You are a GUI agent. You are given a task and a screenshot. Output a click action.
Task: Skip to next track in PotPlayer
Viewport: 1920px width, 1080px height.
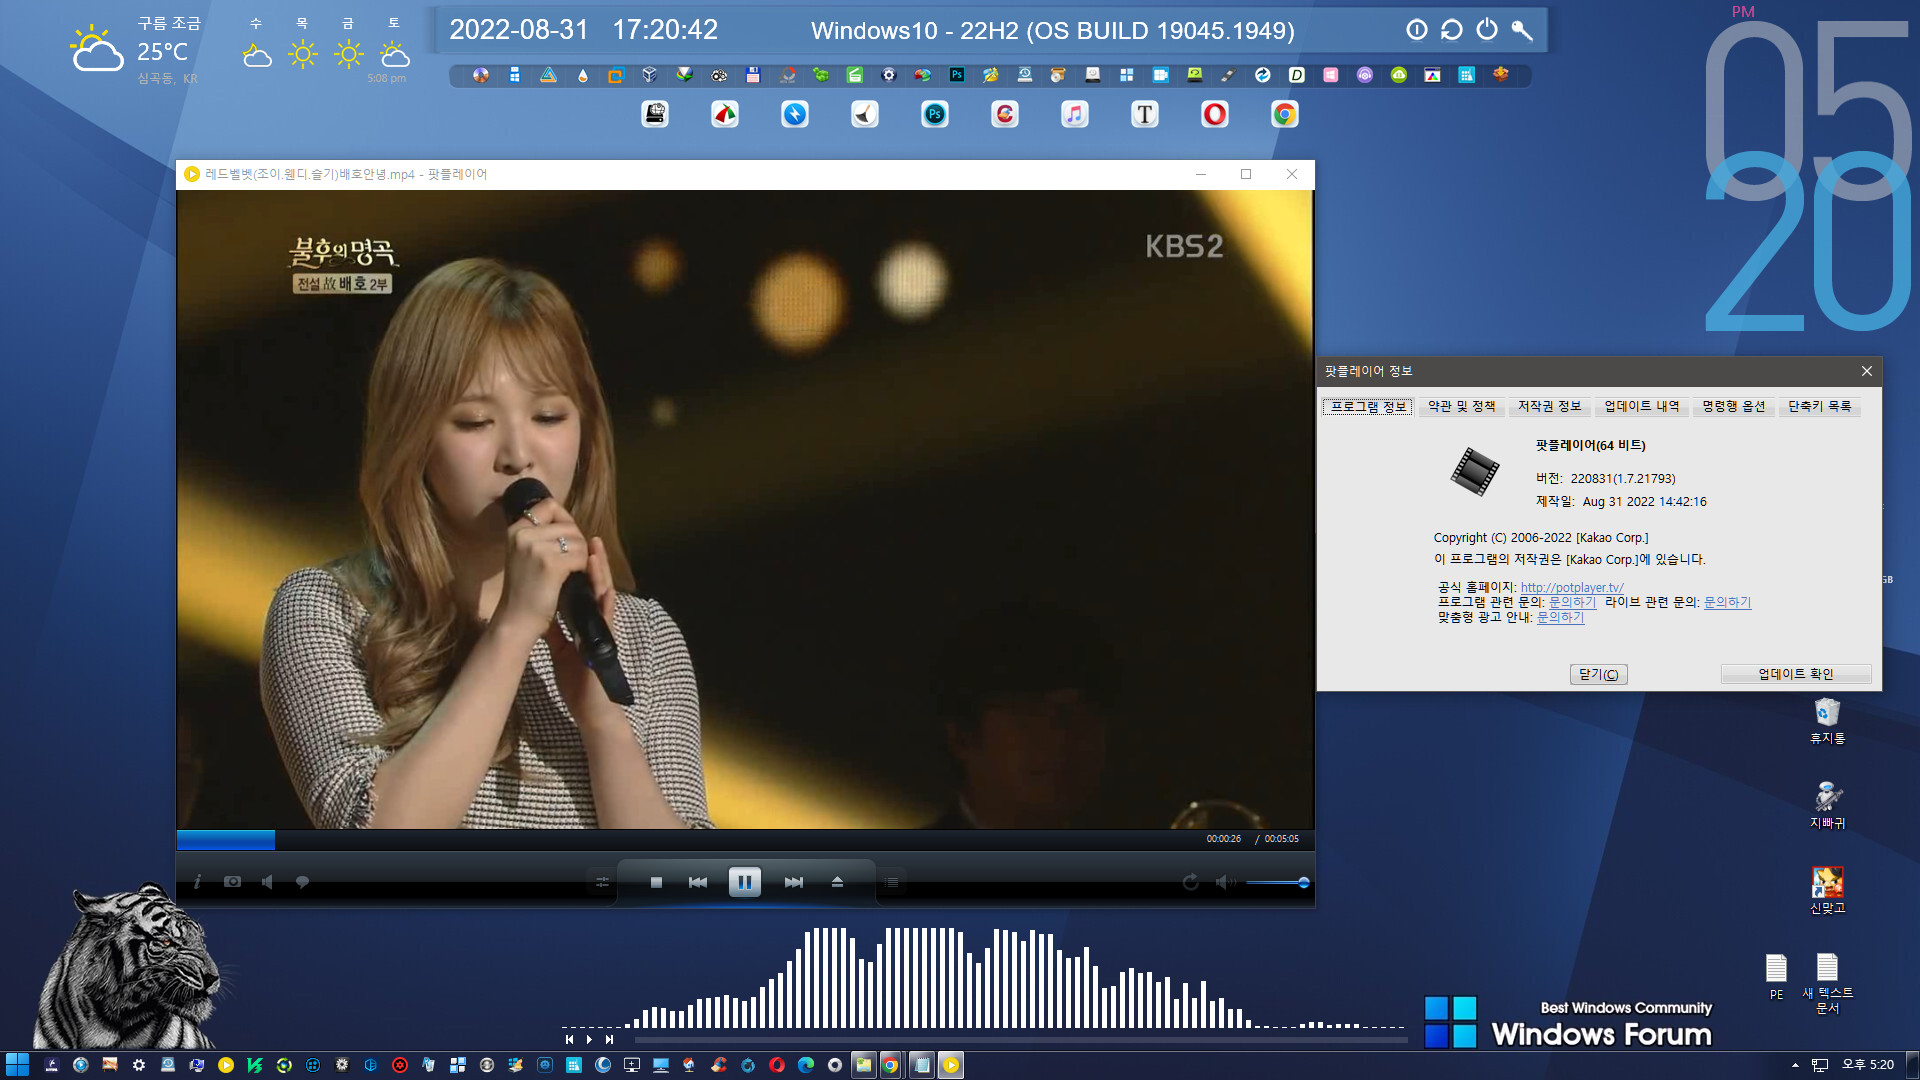click(794, 882)
